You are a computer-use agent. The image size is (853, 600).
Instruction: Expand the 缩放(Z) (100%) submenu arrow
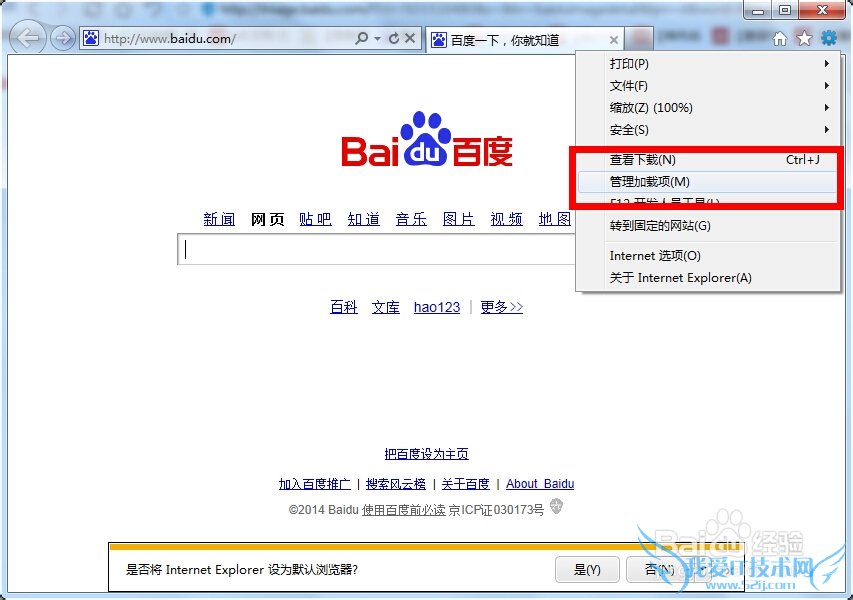pos(826,108)
